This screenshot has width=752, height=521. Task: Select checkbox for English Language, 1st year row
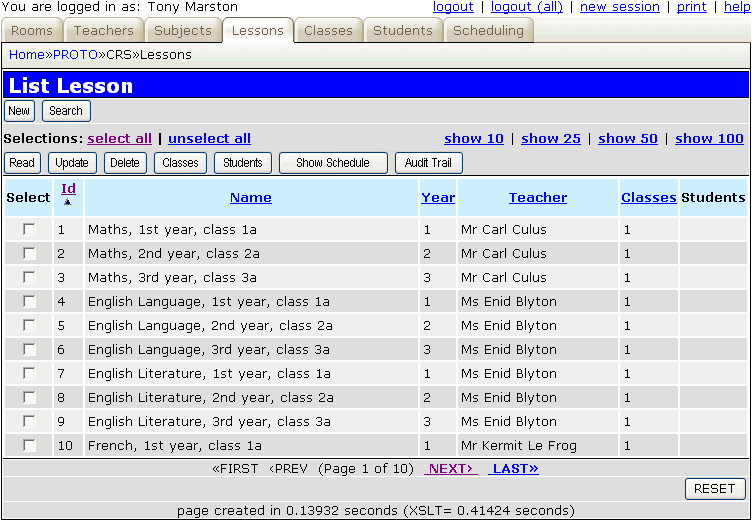(x=29, y=302)
